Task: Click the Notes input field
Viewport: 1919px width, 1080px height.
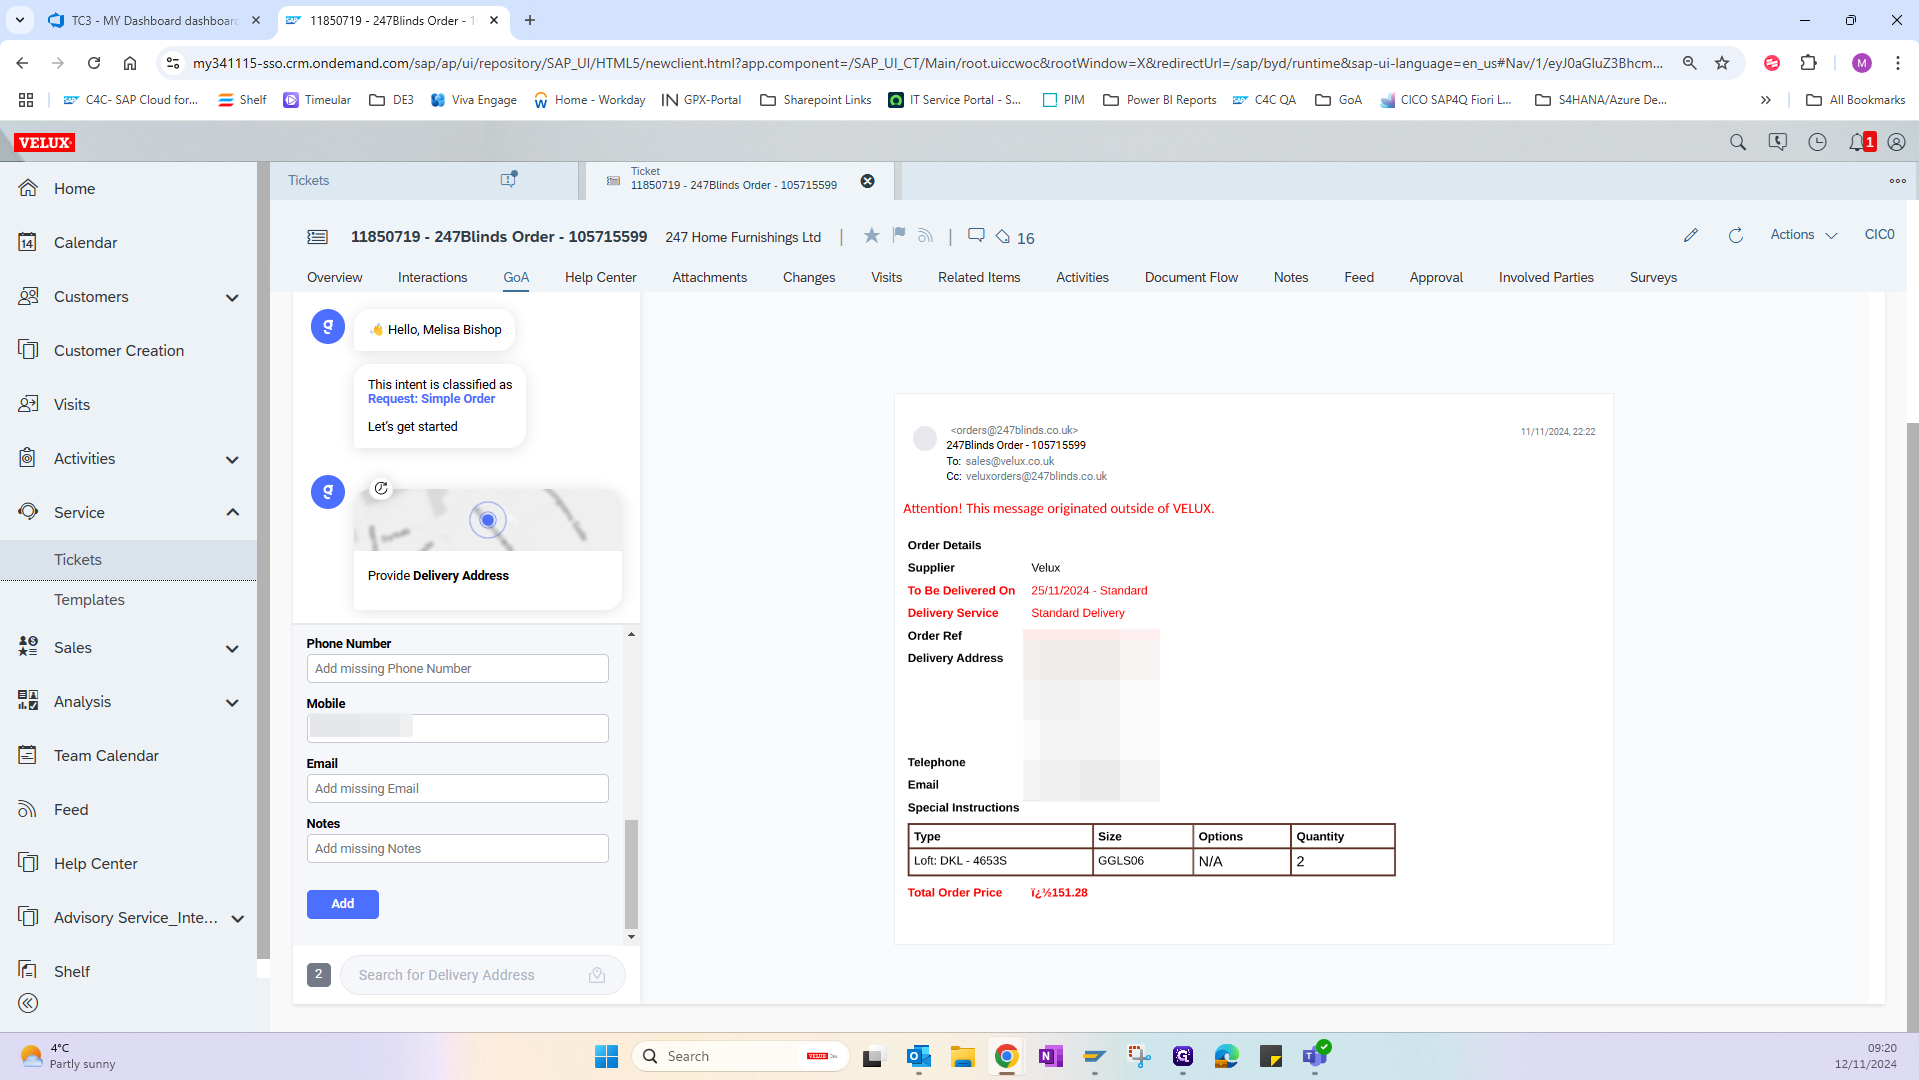Action: point(457,849)
